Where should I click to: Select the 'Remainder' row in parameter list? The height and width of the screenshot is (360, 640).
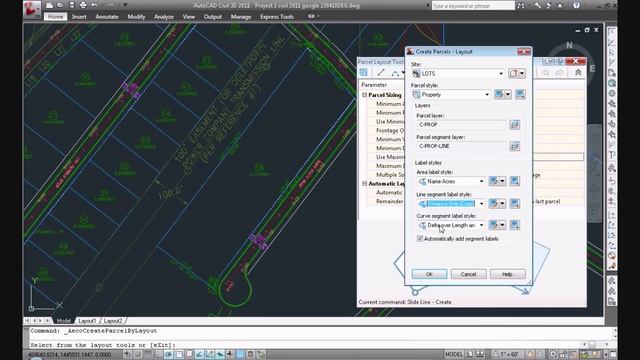tap(389, 201)
